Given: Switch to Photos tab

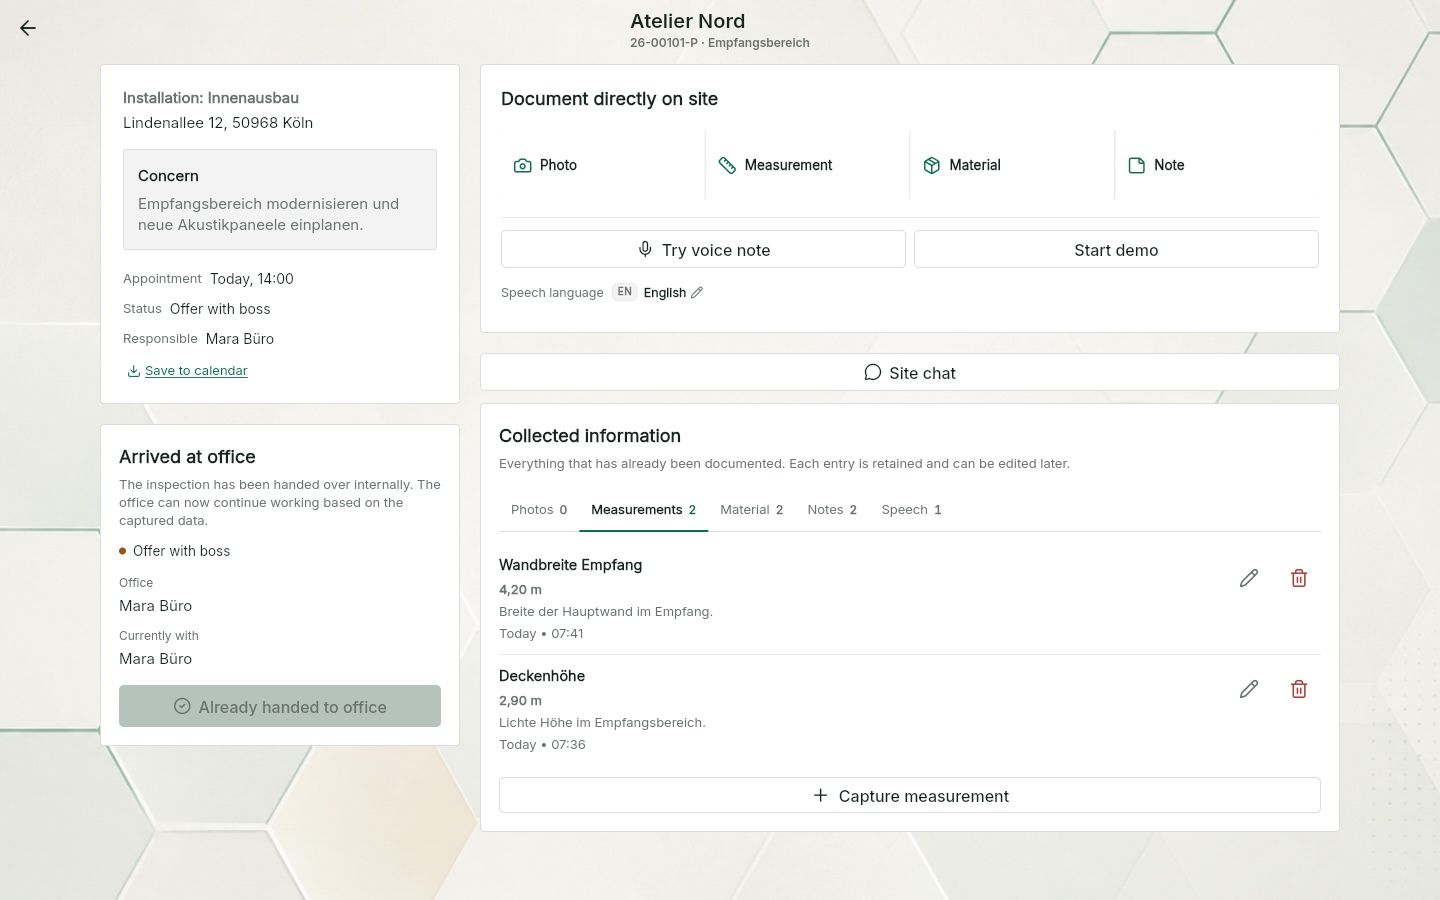Looking at the screenshot, I should pos(539,510).
